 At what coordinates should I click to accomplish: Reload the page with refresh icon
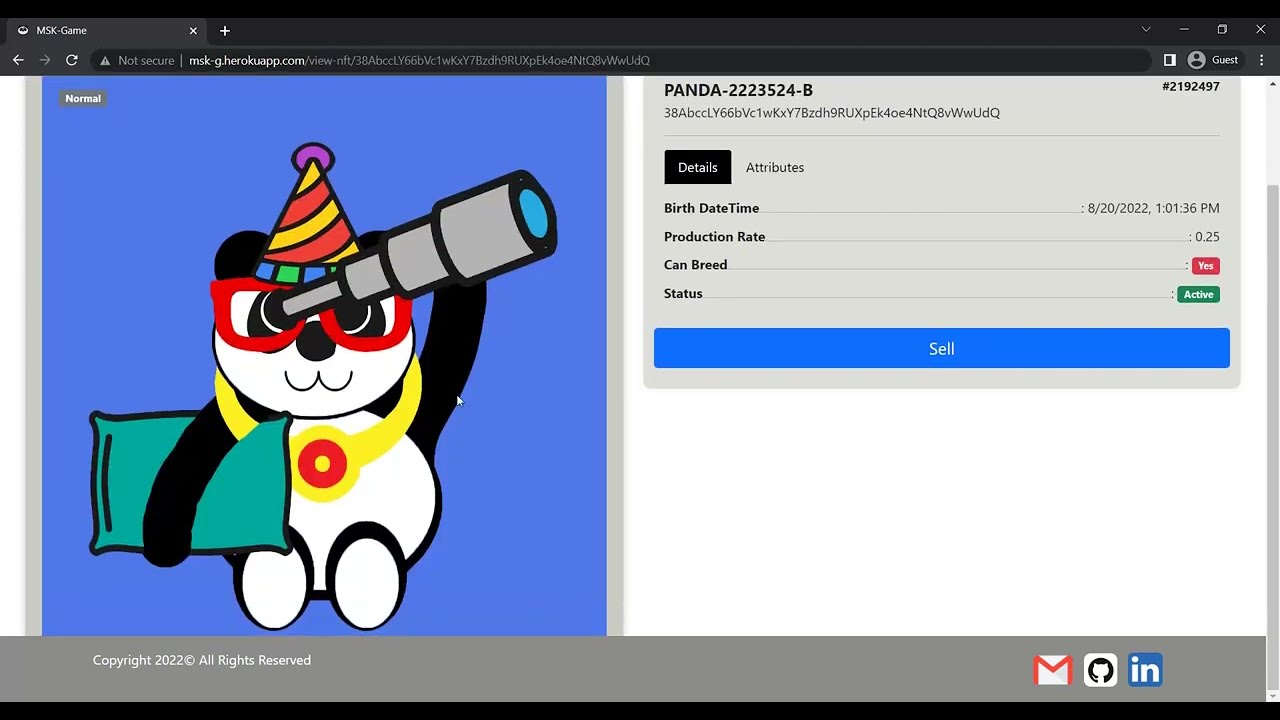[x=72, y=60]
